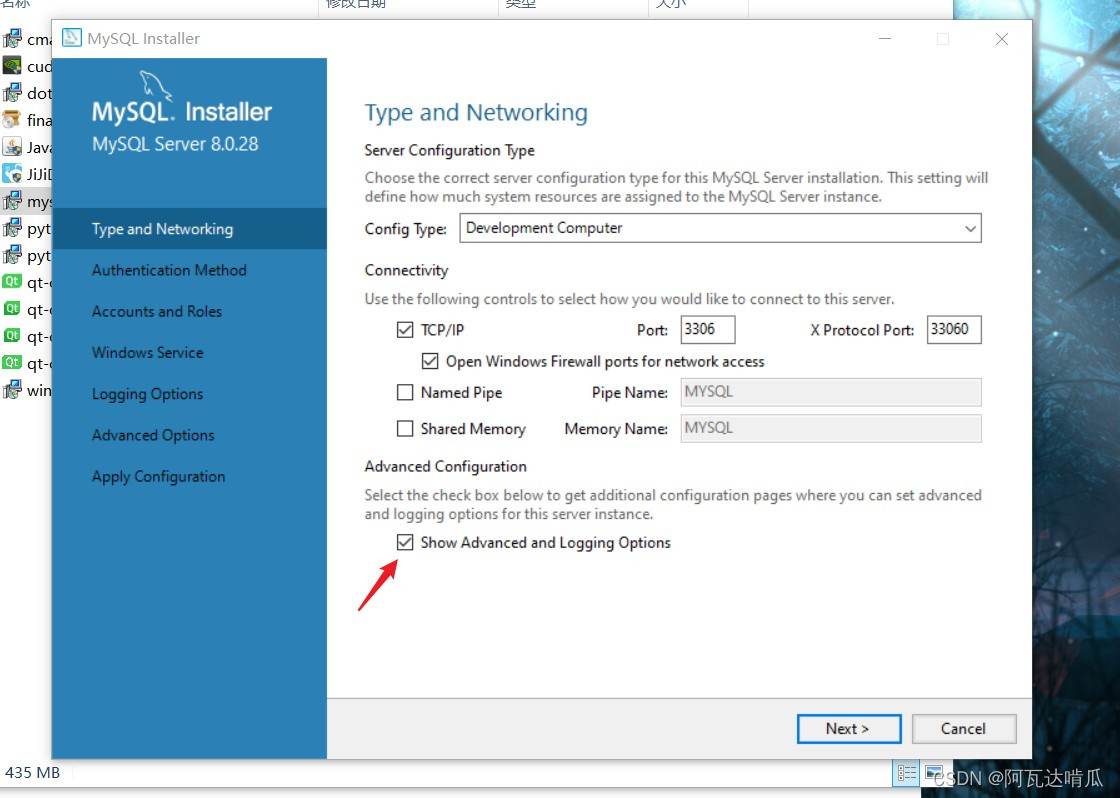Click the dot installer file icon in Explorer
Image resolution: width=1120 pixels, height=798 pixels.
coord(12,93)
